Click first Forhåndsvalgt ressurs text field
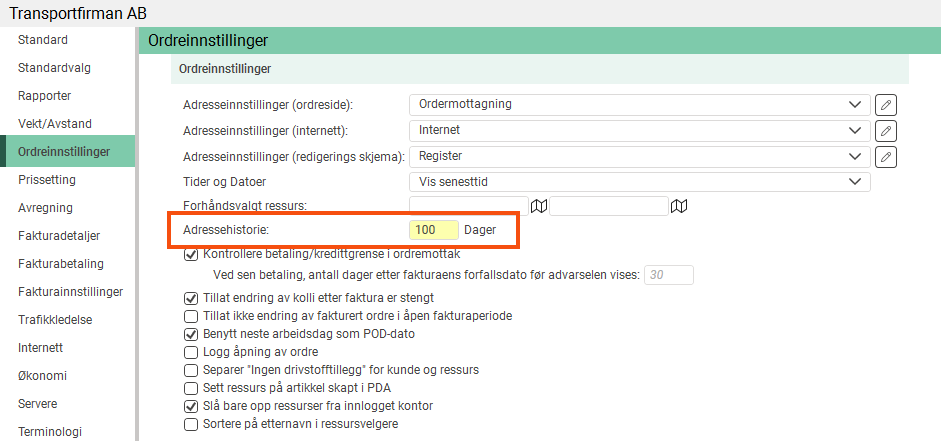 click(468, 206)
